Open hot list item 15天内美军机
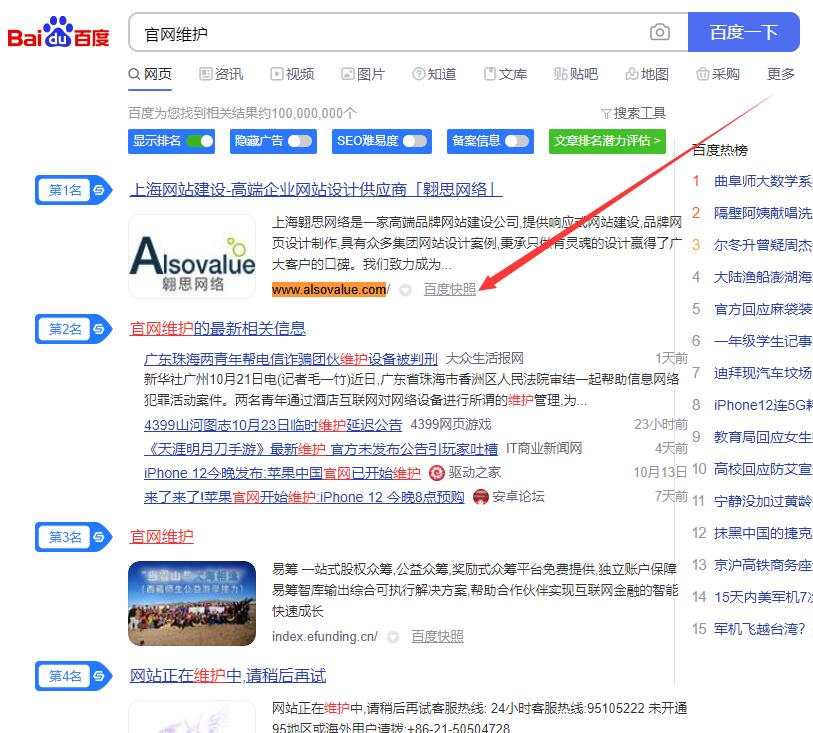 pyautogui.click(x=762, y=597)
